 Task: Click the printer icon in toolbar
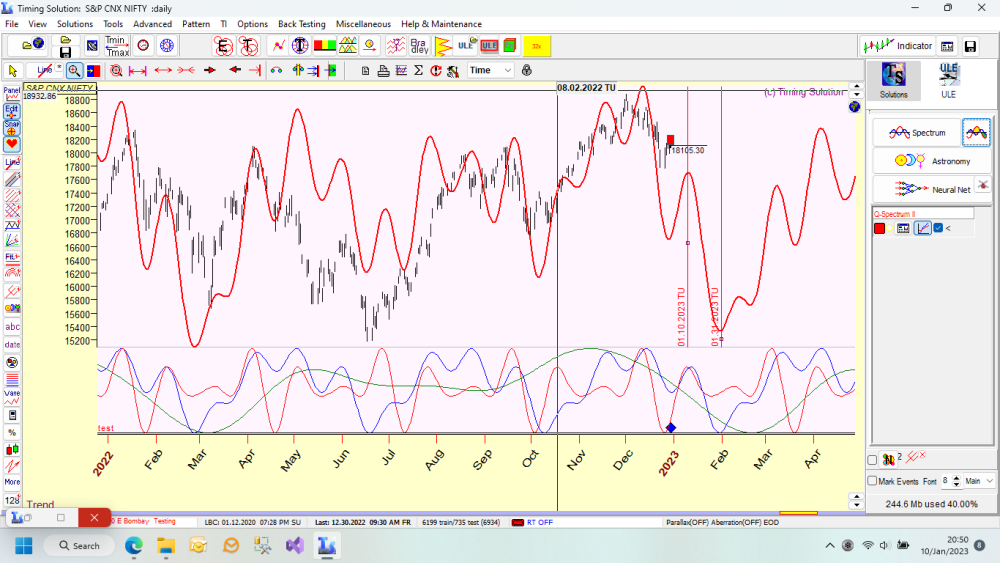tap(383, 71)
